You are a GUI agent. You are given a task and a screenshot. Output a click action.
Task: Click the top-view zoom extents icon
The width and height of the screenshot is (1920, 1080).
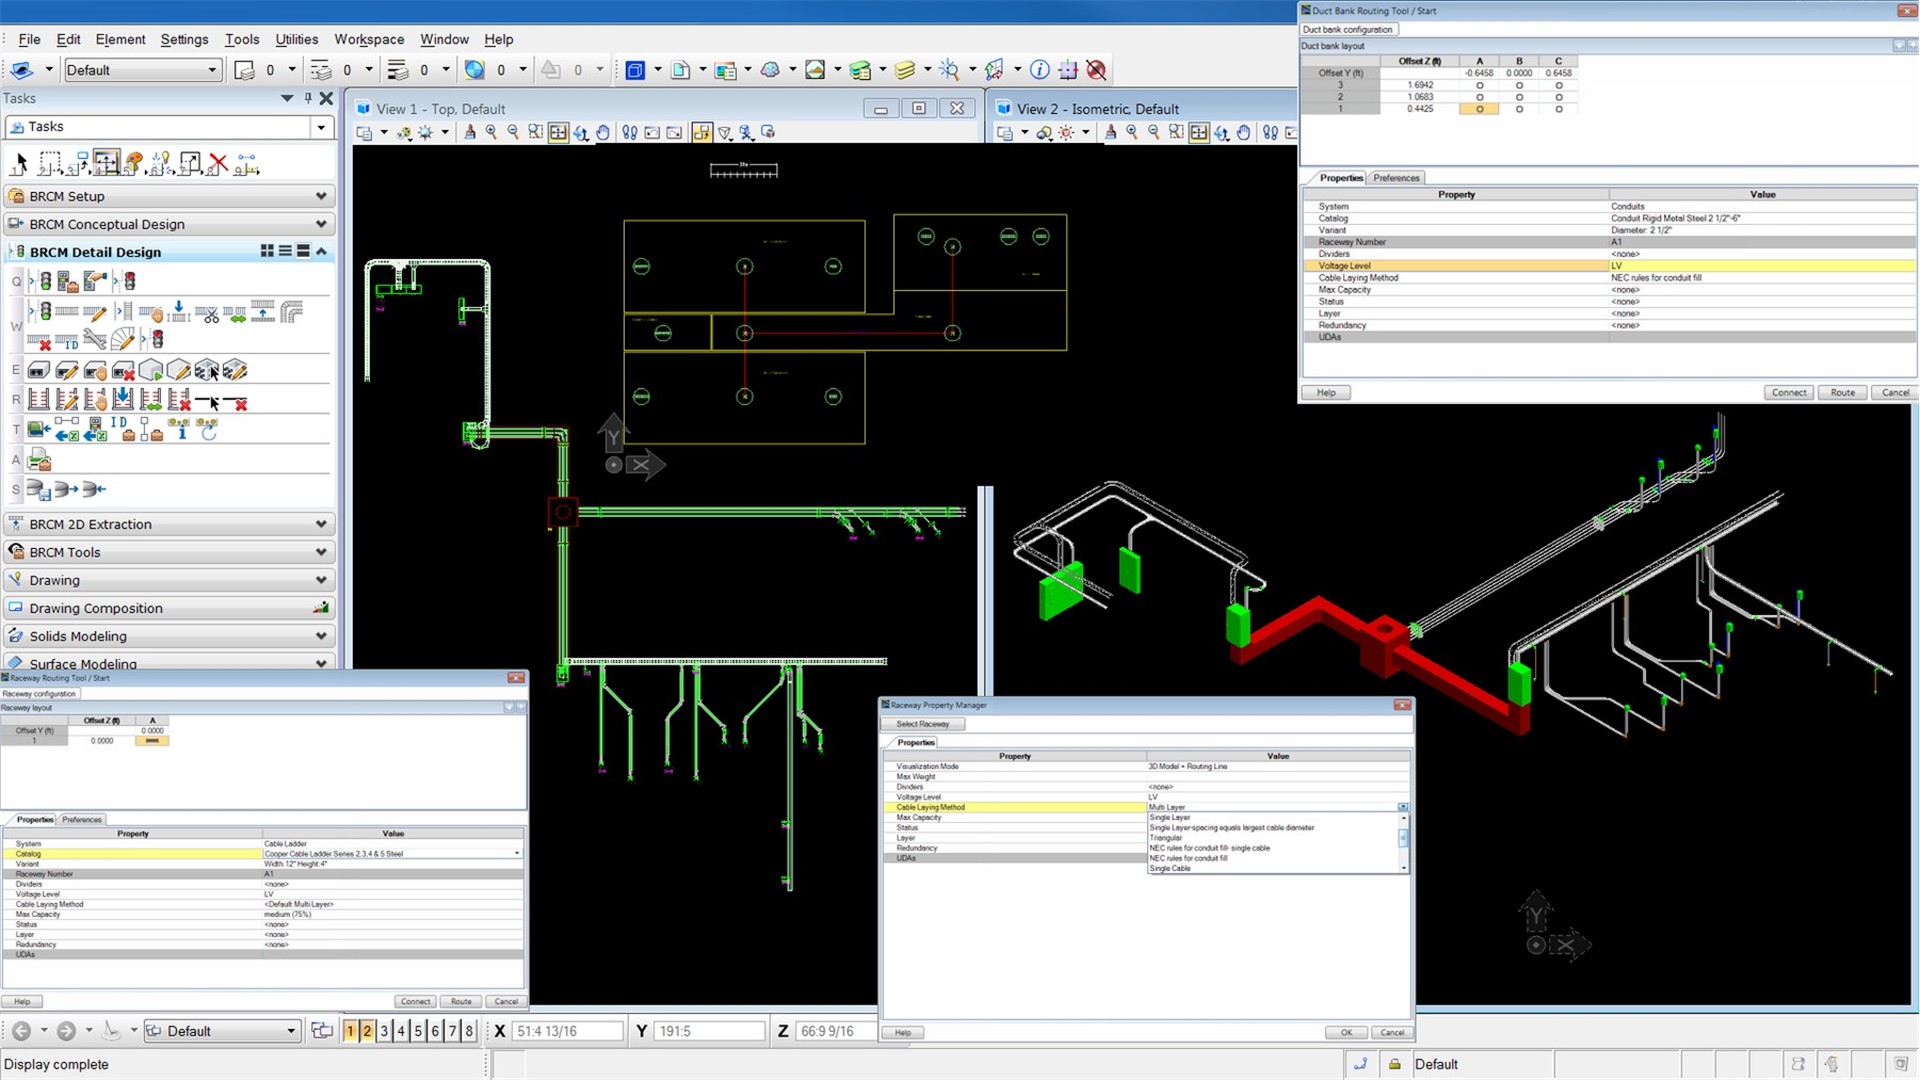point(558,131)
